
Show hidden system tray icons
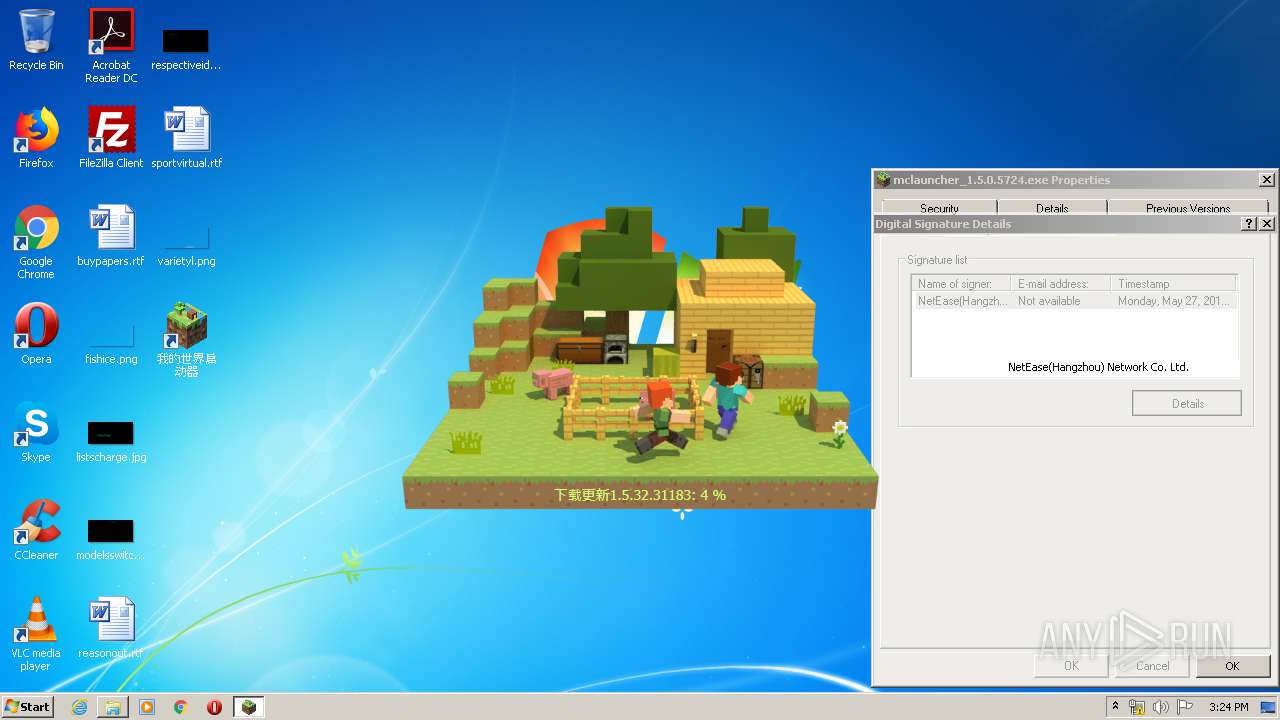pos(1116,707)
